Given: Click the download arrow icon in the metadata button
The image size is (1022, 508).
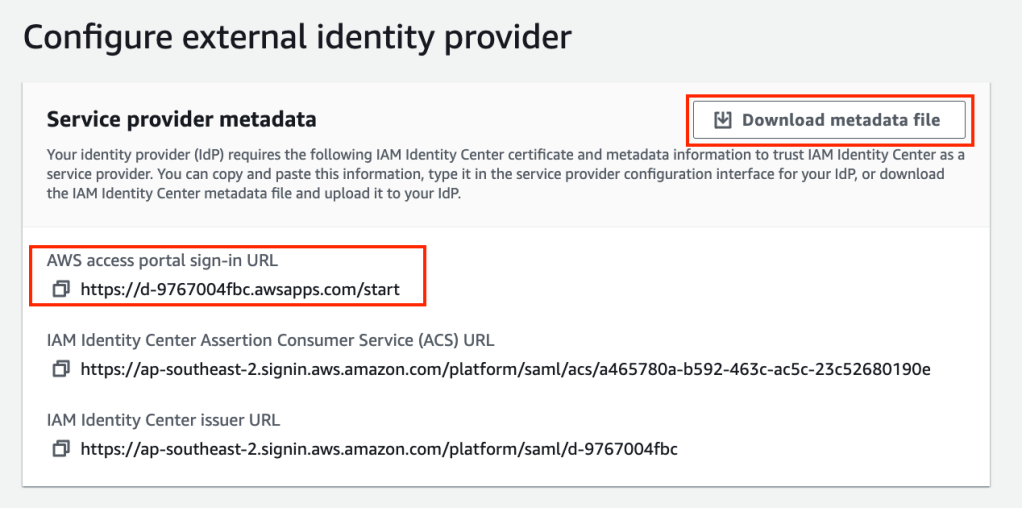Looking at the screenshot, I should (723, 120).
